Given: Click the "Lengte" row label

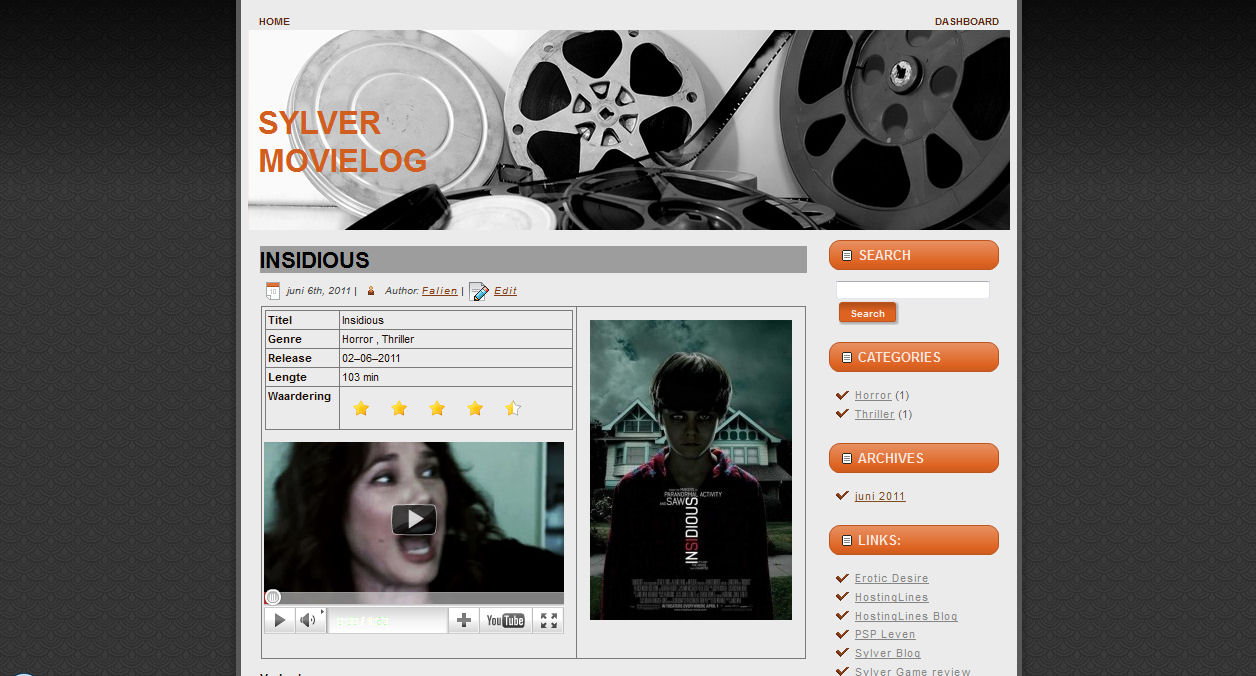Looking at the screenshot, I should pos(287,378).
